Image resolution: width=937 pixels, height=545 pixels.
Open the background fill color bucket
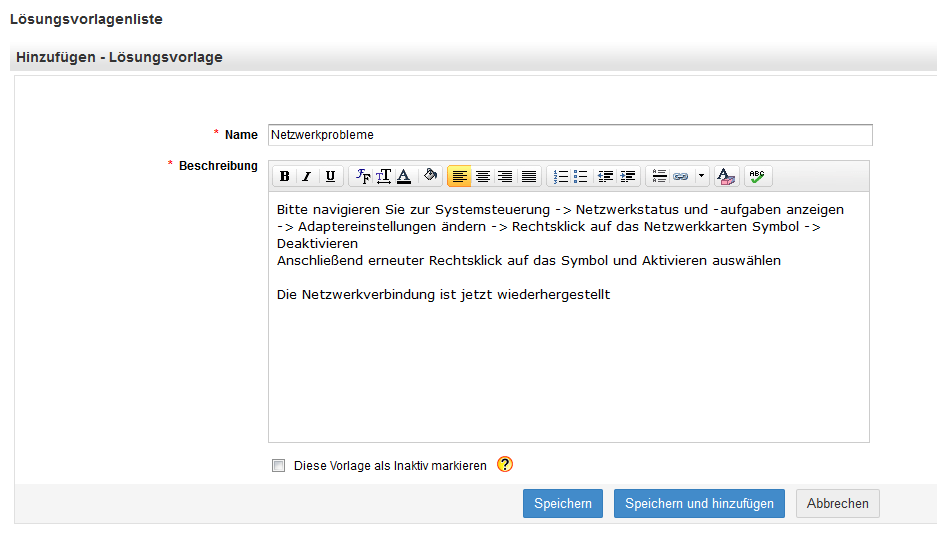[430, 176]
